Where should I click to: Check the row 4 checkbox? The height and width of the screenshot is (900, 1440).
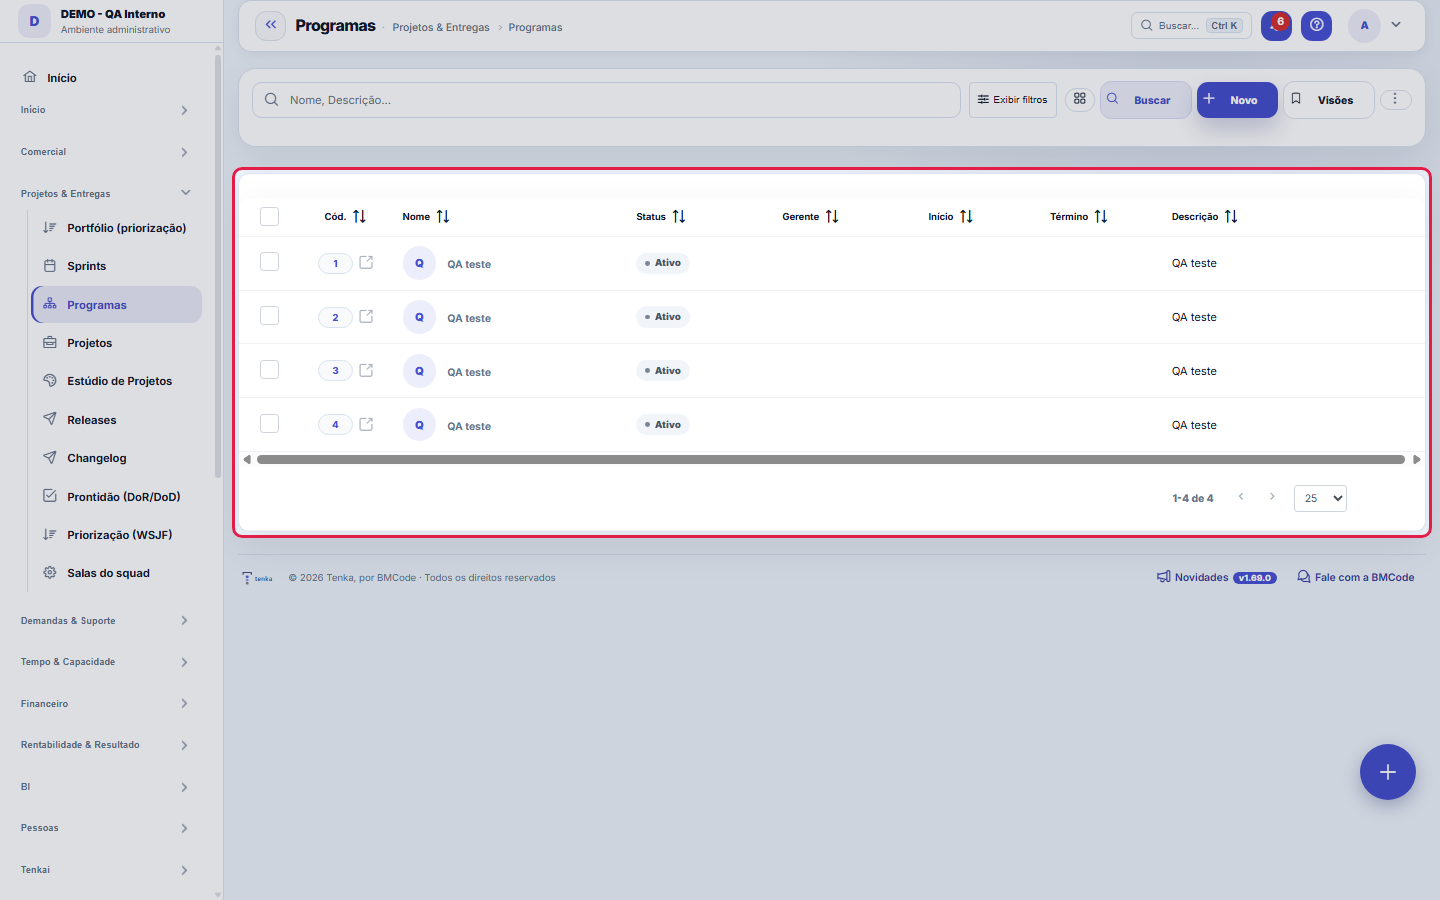[269, 423]
